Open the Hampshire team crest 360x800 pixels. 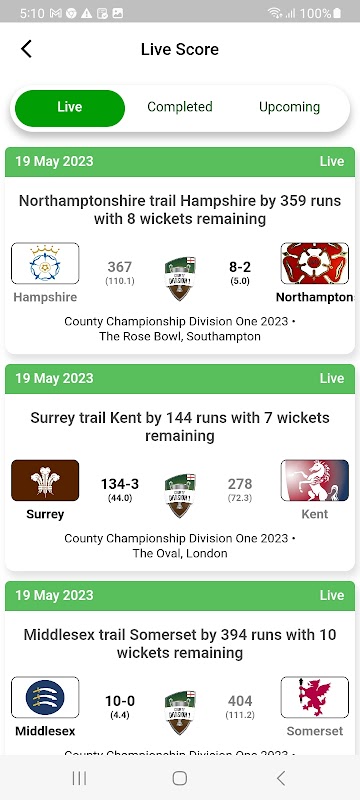click(45, 263)
